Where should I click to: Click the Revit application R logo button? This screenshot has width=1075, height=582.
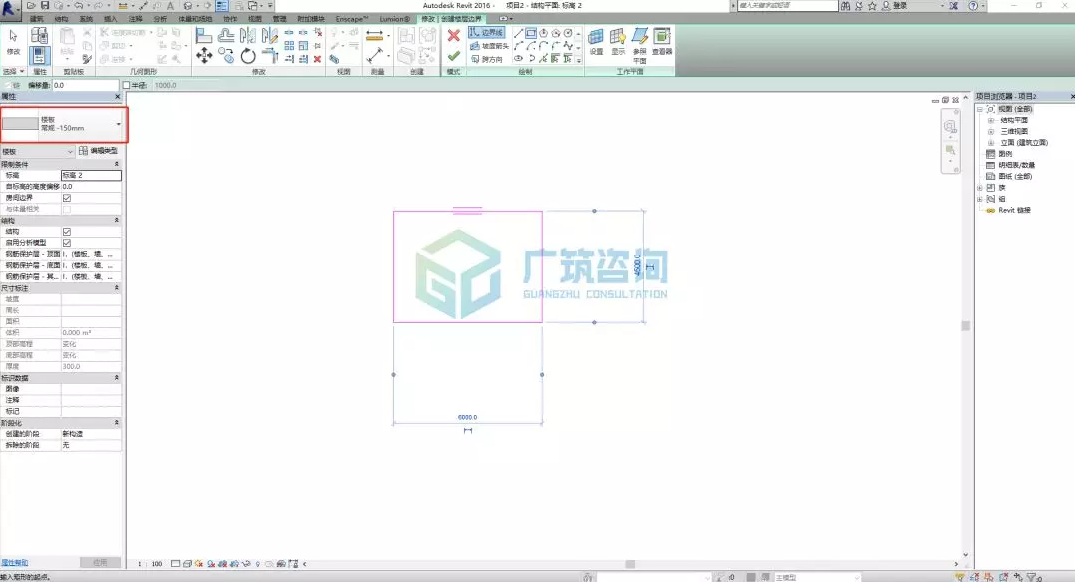pos(10,10)
